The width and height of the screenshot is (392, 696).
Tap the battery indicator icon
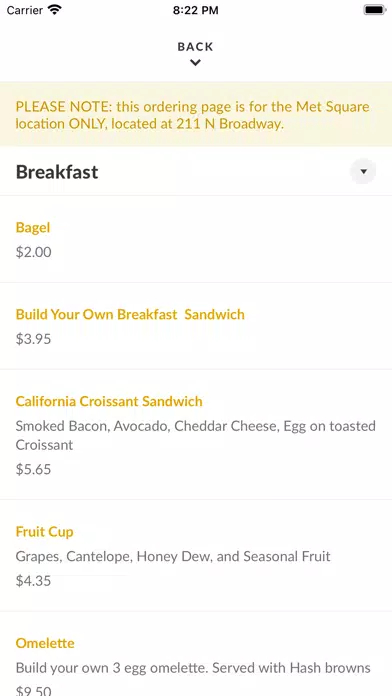coord(374,10)
